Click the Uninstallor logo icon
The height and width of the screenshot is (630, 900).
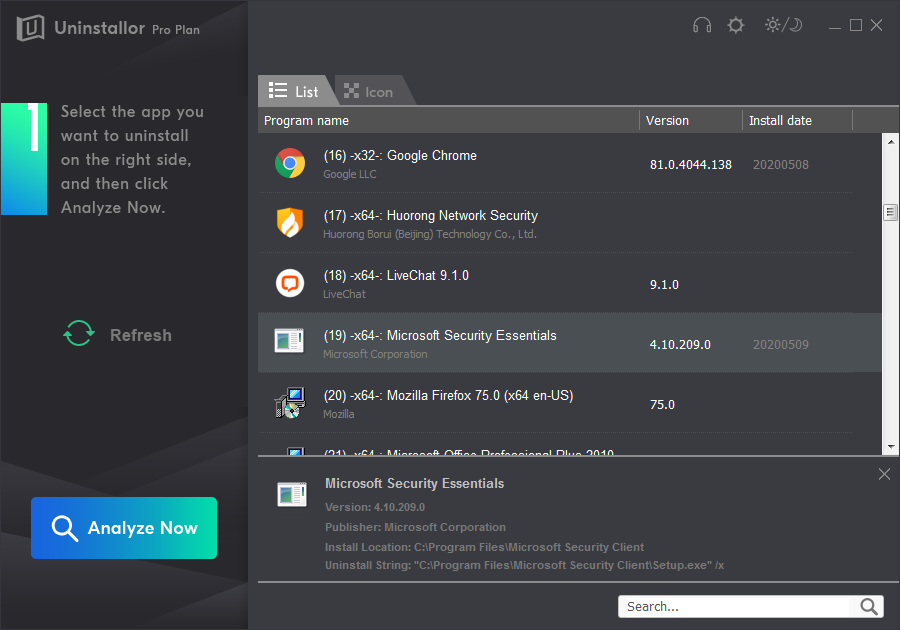pyautogui.click(x=30, y=28)
